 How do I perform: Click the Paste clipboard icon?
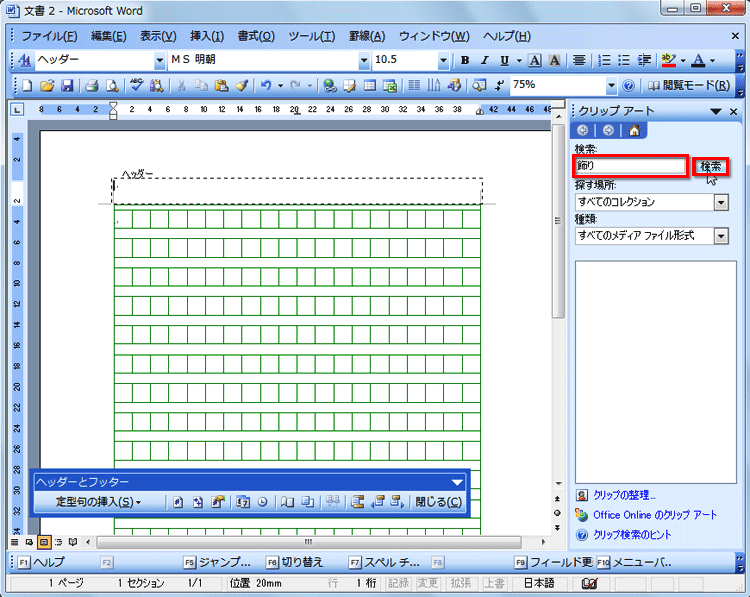tap(221, 86)
